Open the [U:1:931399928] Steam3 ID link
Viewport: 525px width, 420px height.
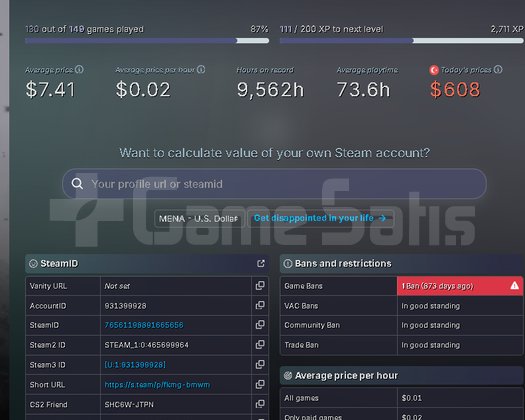pos(135,365)
